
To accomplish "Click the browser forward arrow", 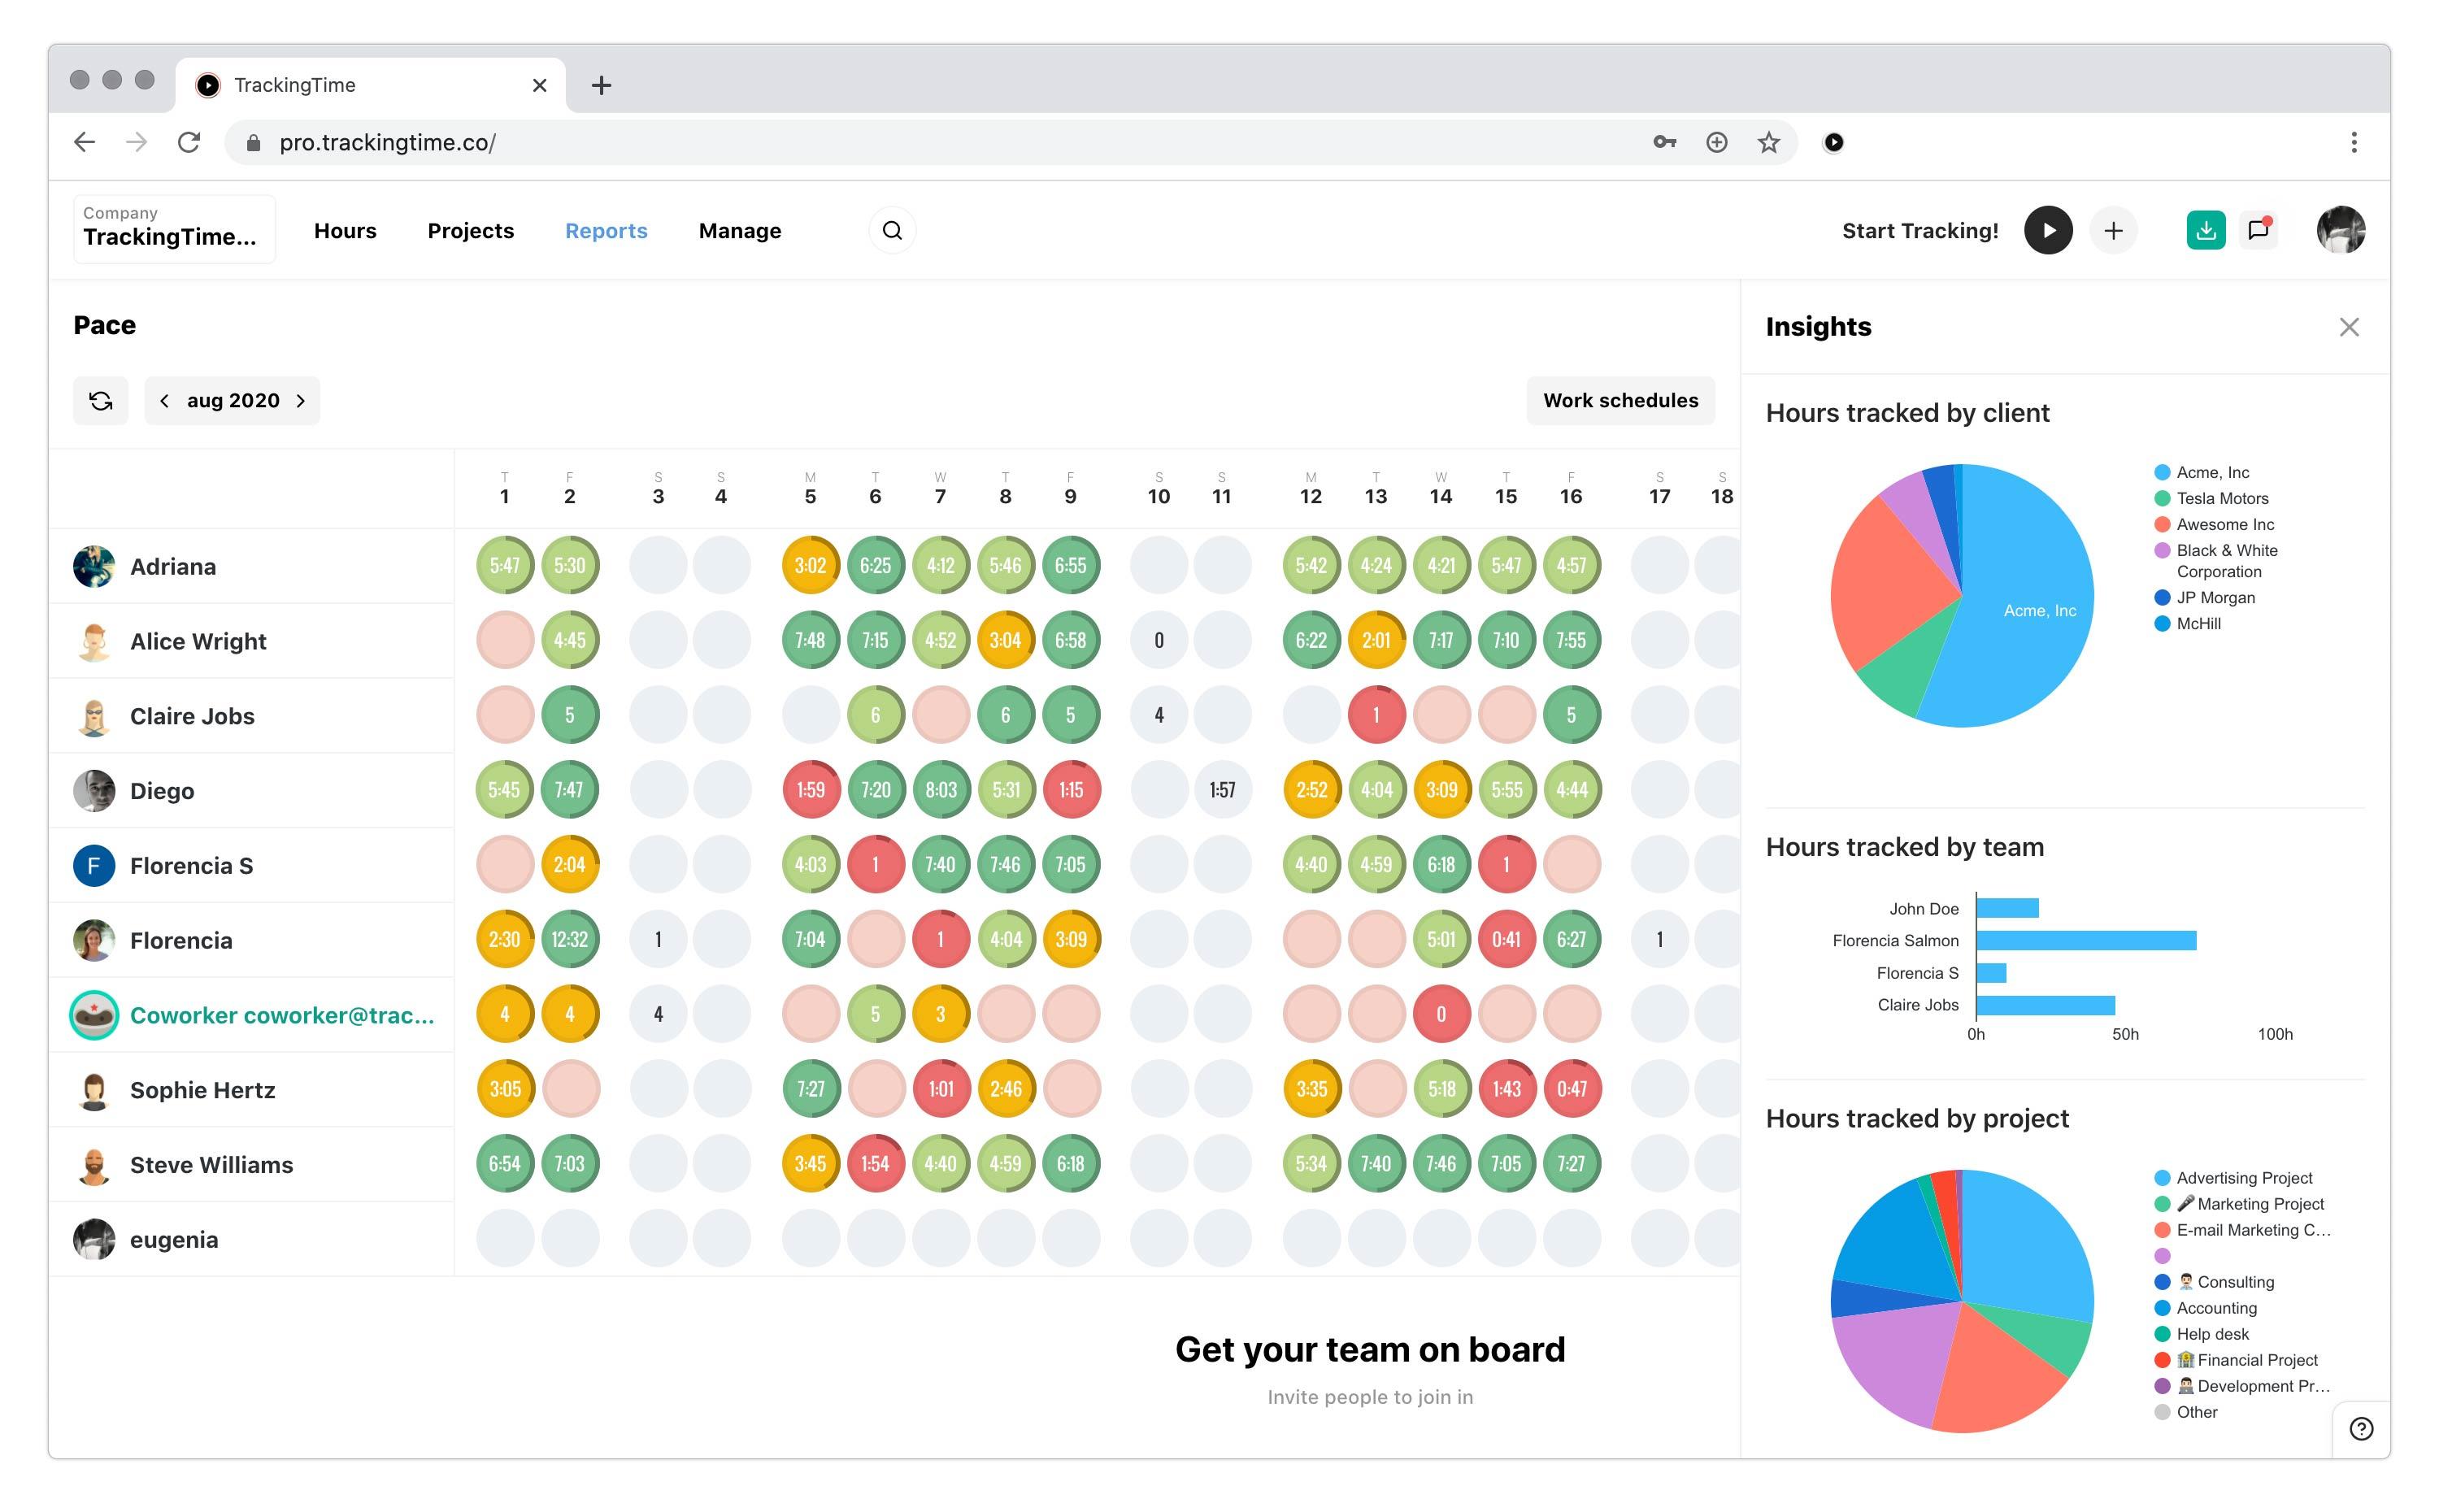I will point(137,142).
